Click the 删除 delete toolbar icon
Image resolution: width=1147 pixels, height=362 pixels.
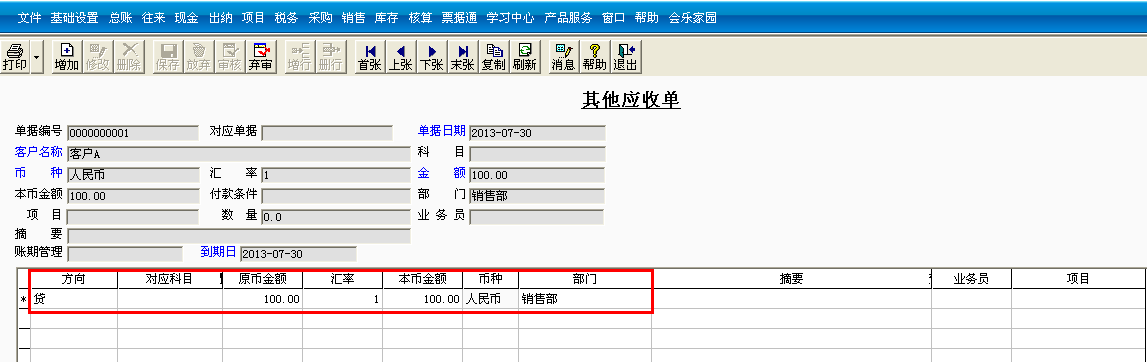coord(129,56)
